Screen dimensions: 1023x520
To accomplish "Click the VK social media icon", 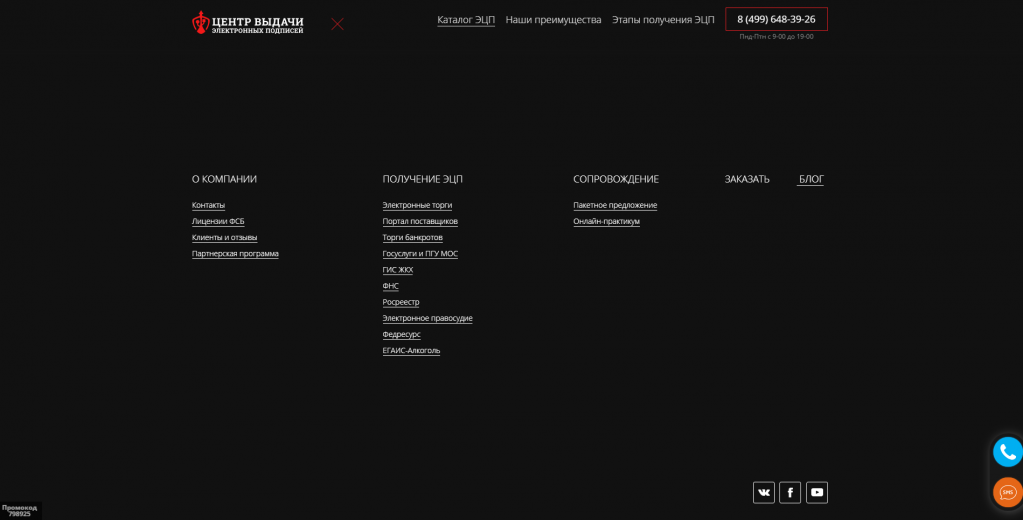I will (x=764, y=492).
